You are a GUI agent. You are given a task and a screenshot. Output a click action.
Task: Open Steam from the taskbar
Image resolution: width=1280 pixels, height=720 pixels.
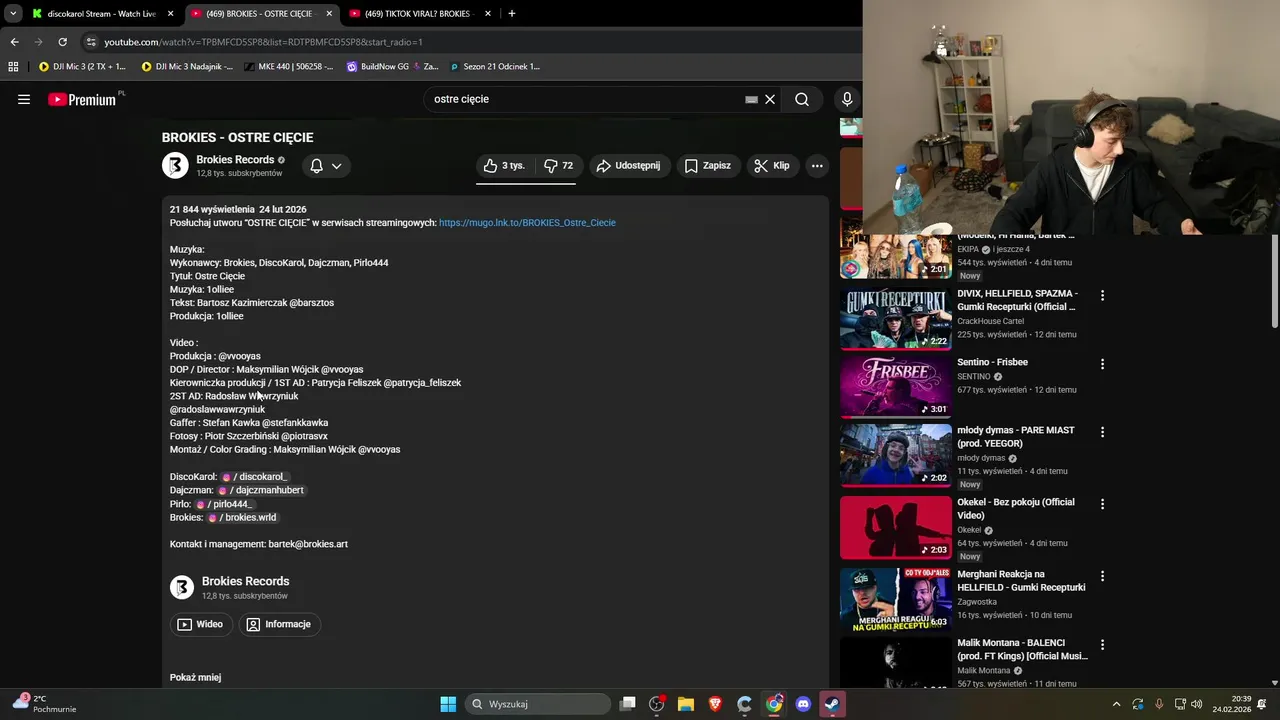point(832,704)
